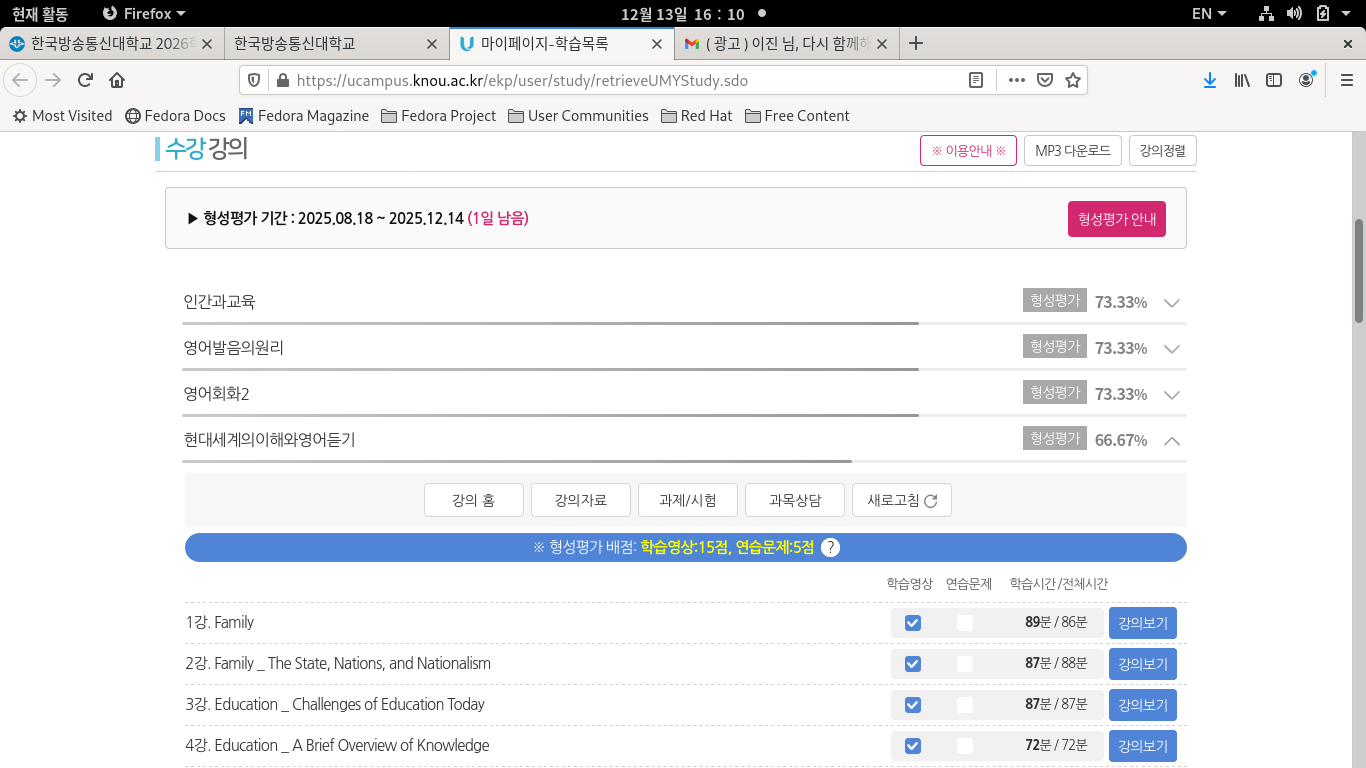Image resolution: width=1366 pixels, height=768 pixels.
Task: Click the help question mark icon
Action: [830, 548]
